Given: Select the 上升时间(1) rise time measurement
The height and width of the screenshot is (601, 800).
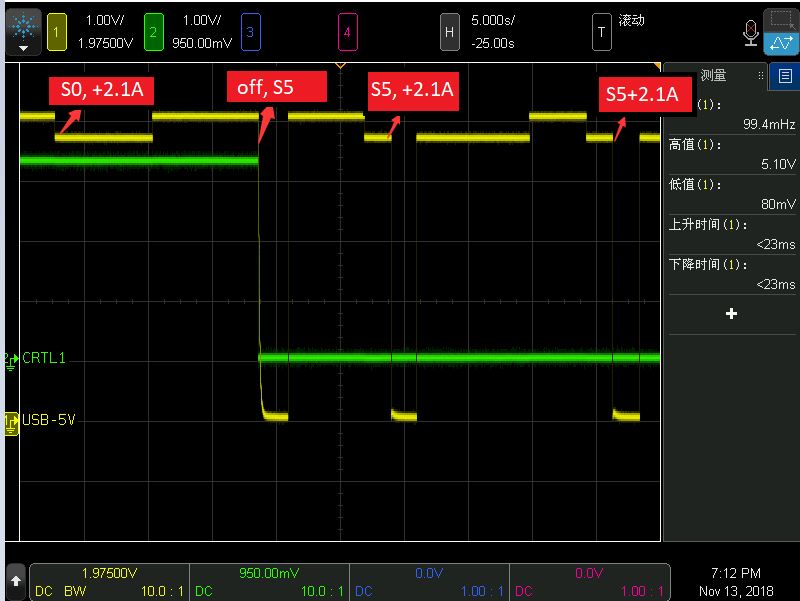Looking at the screenshot, I should pyautogui.click(x=732, y=234).
